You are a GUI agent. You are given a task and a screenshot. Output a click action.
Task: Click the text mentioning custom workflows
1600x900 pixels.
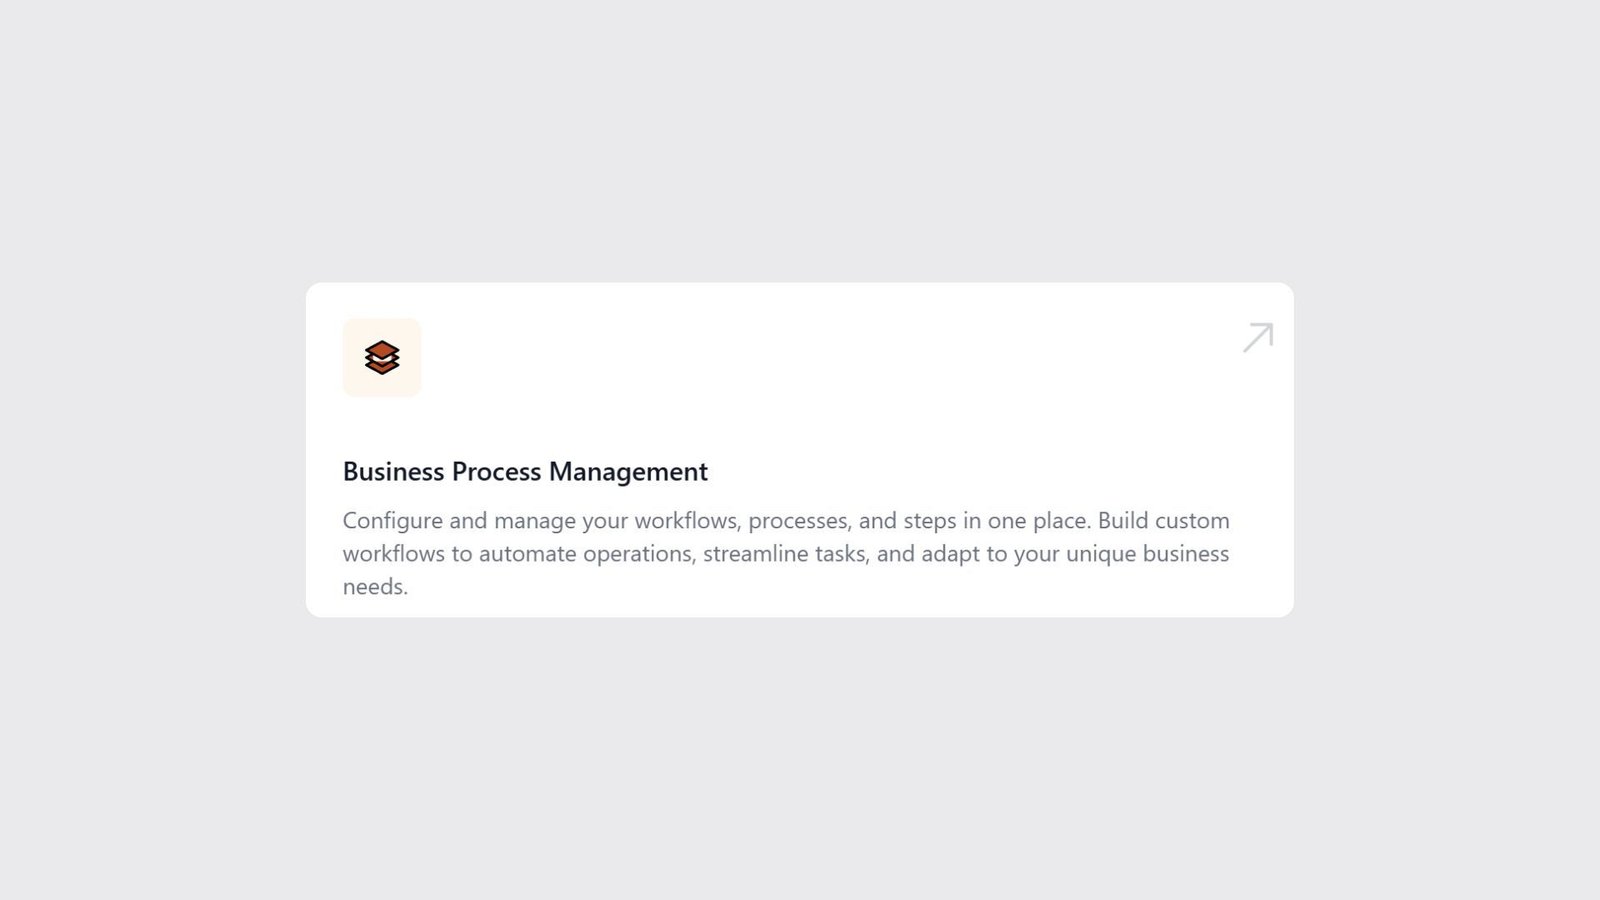point(1163,520)
